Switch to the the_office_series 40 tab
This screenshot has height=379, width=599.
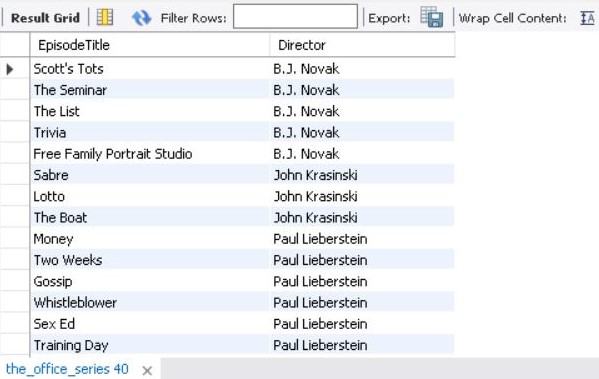click(67, 369)
